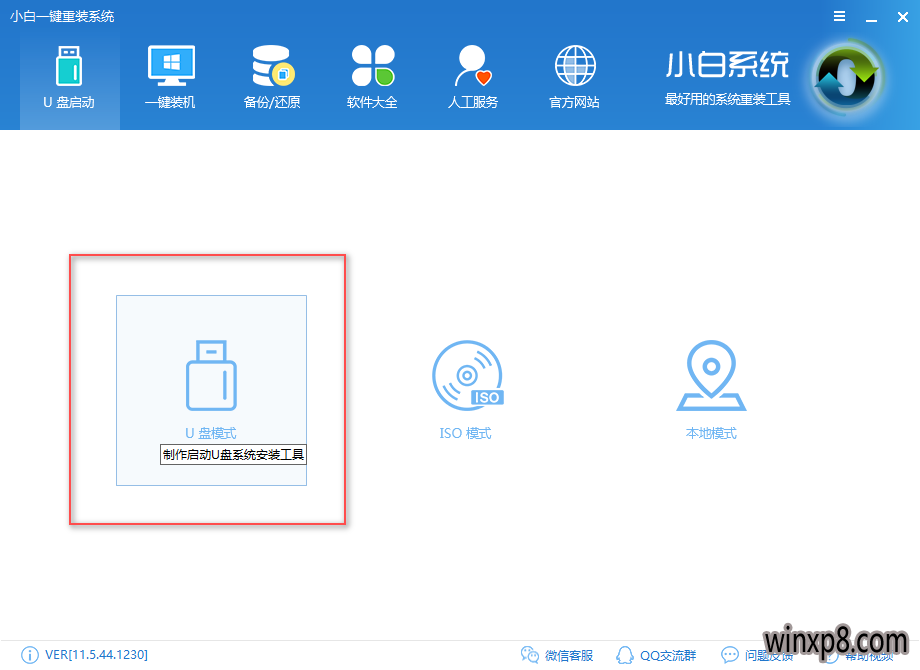920x670 pixels.
Task: Click the feedback speech bubble icon
Action: pos(730,655)
